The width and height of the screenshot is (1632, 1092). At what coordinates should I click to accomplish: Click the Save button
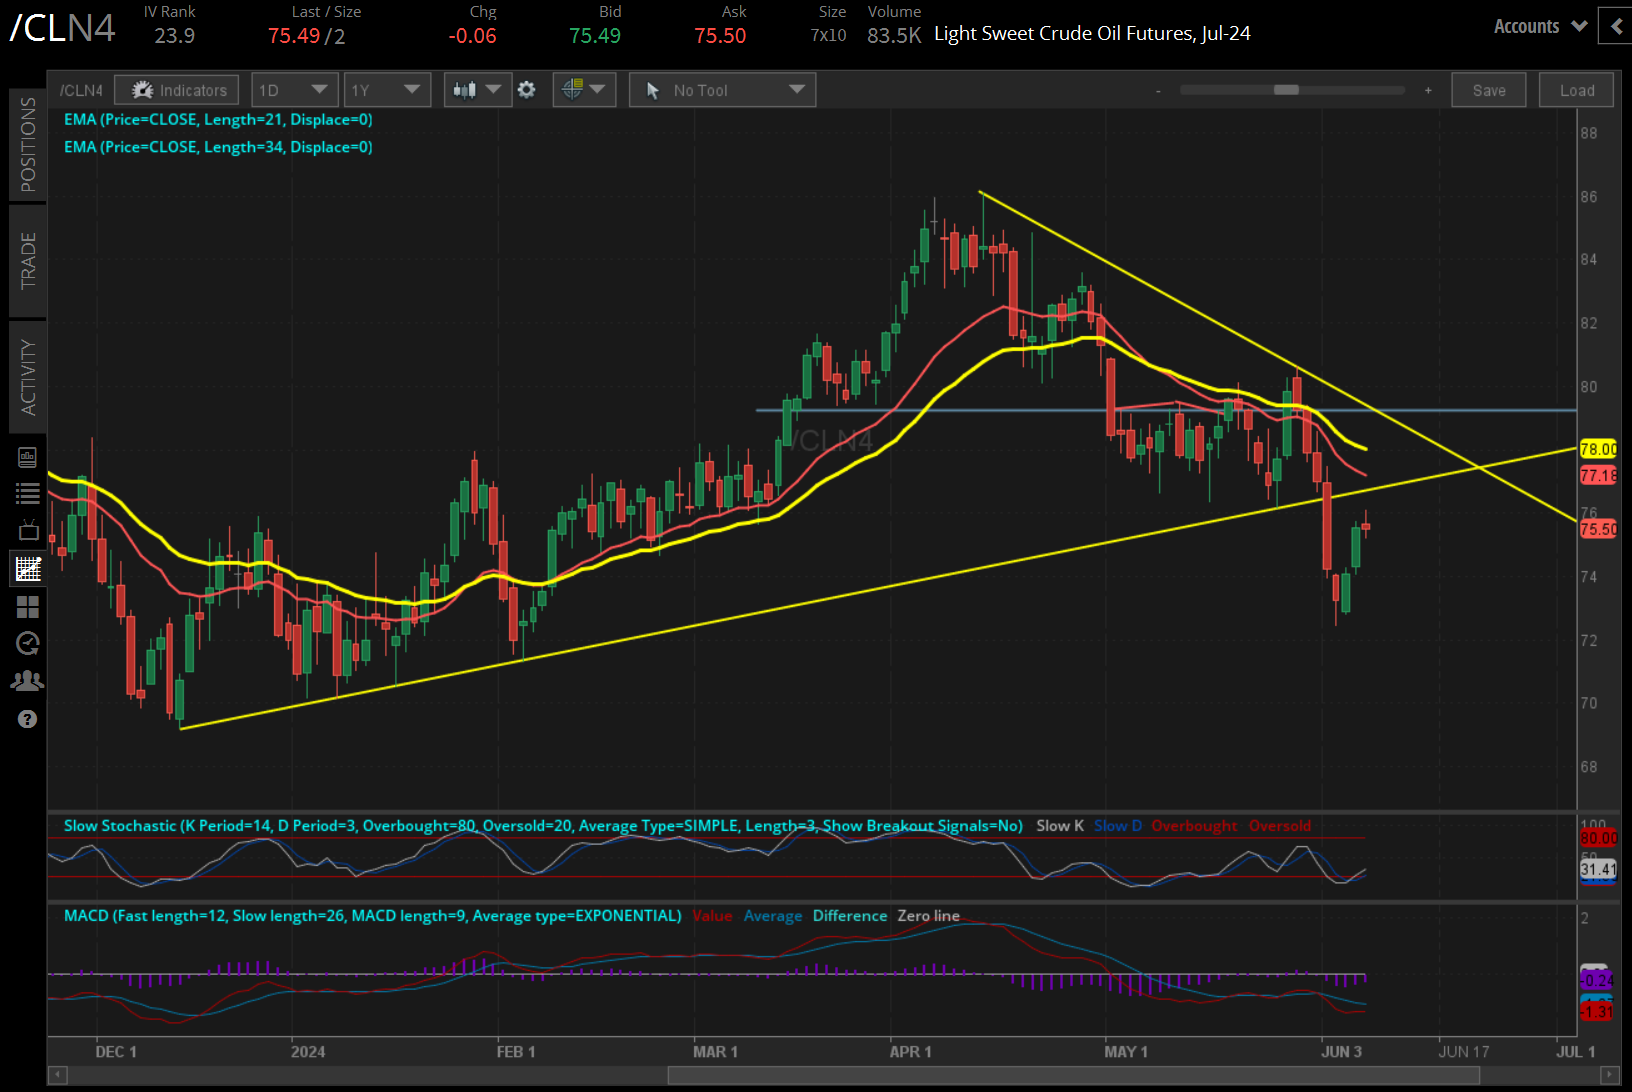1489,90
